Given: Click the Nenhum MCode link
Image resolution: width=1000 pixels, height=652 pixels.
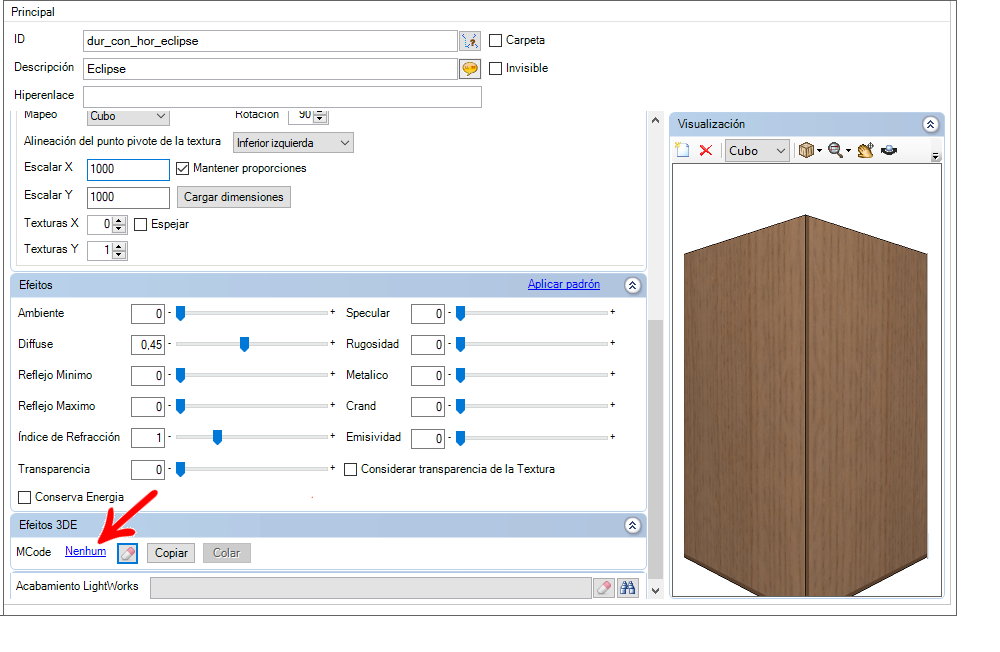Looking at the screenshot, I should tap(85, 551).
